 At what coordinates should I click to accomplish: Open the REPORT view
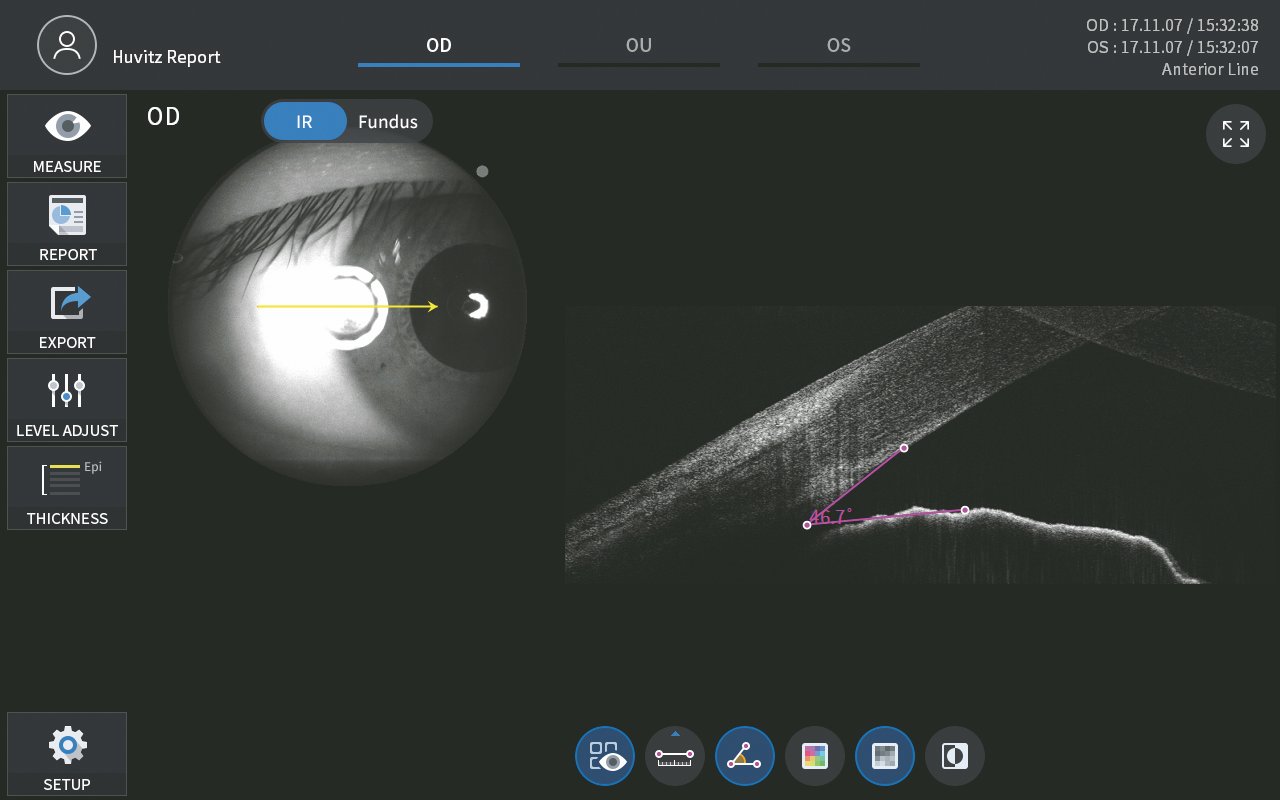click(67, 224)
